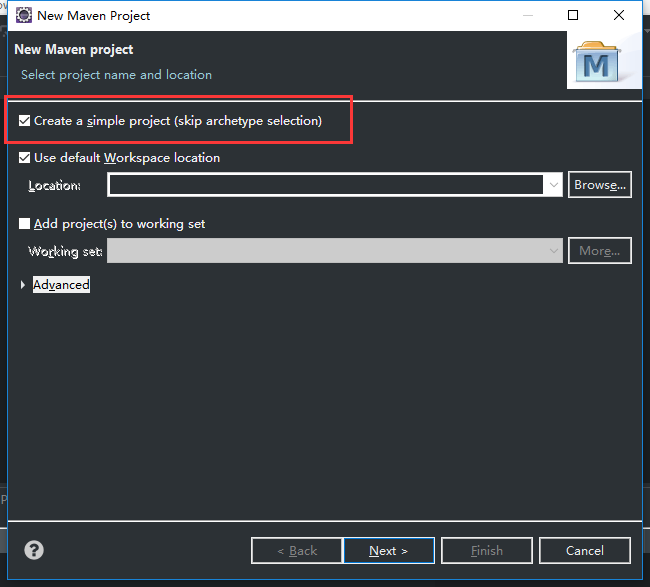The image size is (650, 587).
Task: Uncheck Use default Workspace location
Action: 24,158
